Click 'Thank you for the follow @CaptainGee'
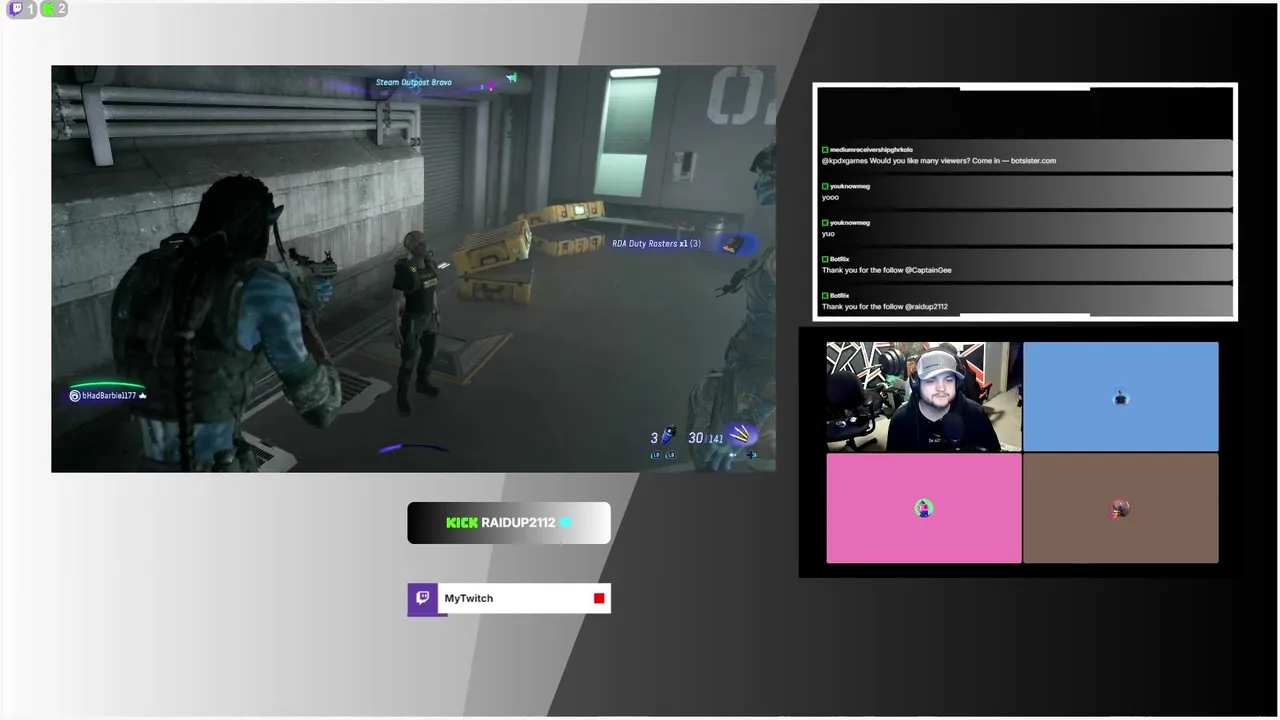This screenshot has height=720, width=1280. click(x=887, y=270)
